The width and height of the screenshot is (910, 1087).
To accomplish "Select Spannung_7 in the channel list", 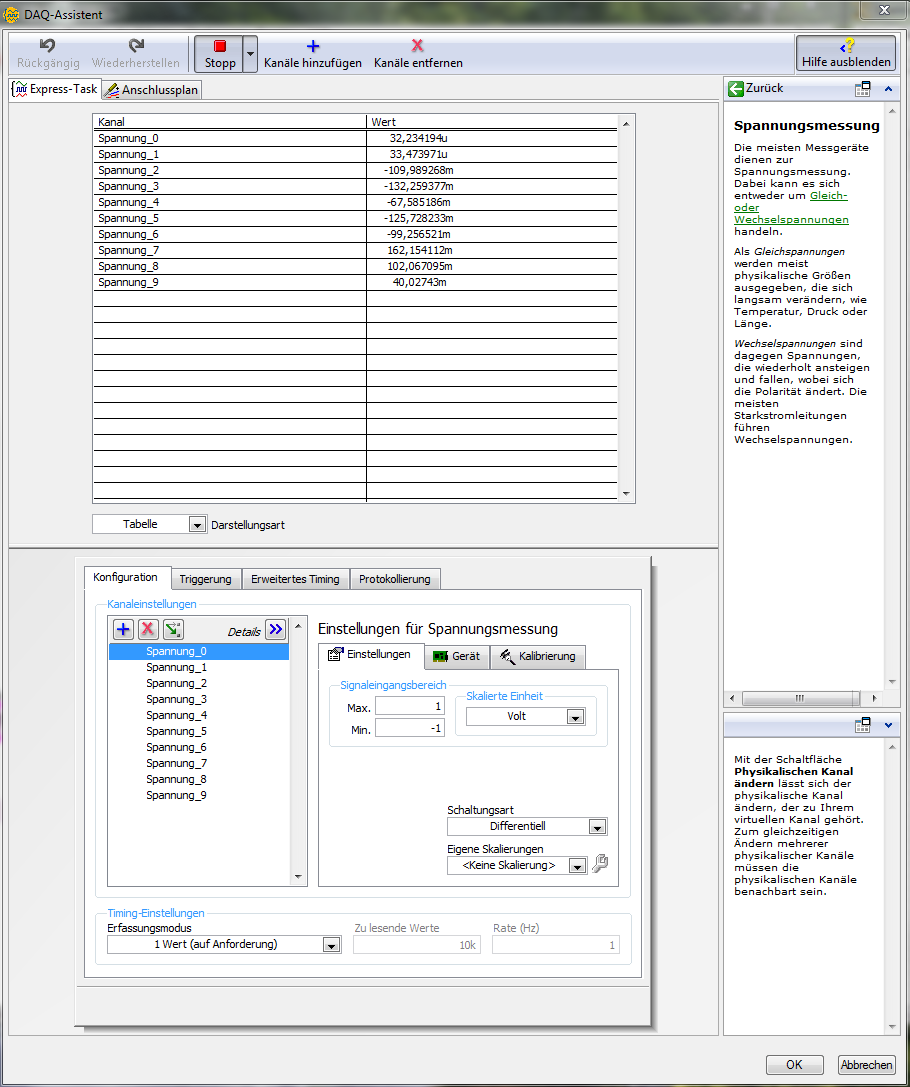I will click(x=198, y=763).
